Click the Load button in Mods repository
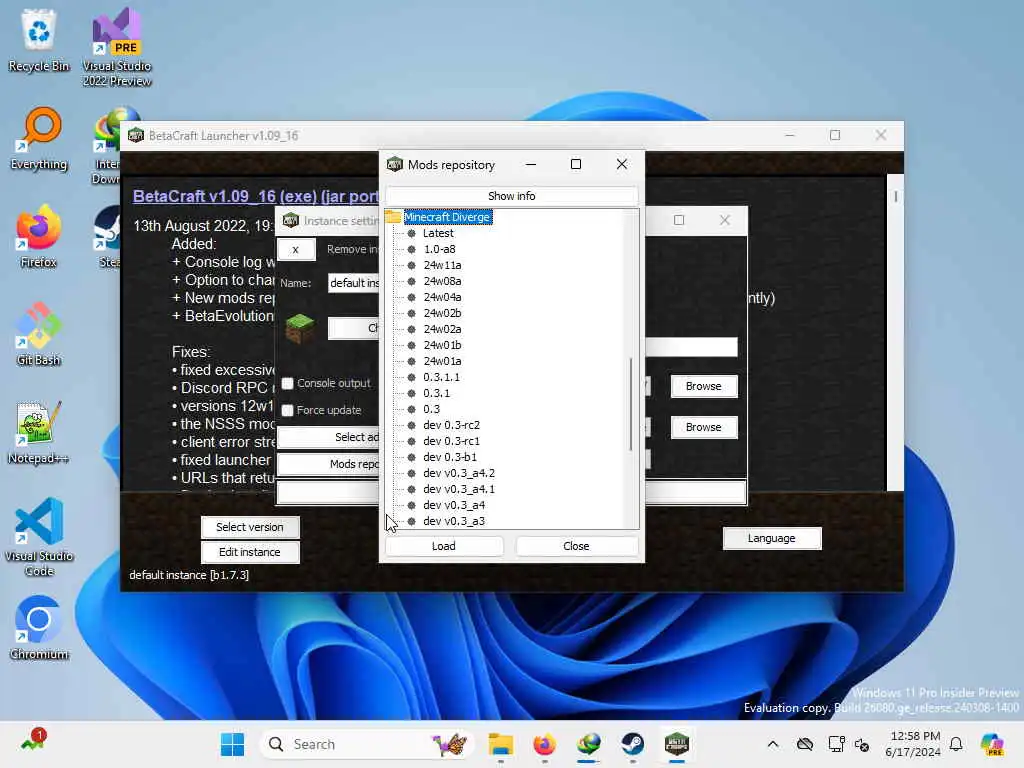 click(443, 546)
